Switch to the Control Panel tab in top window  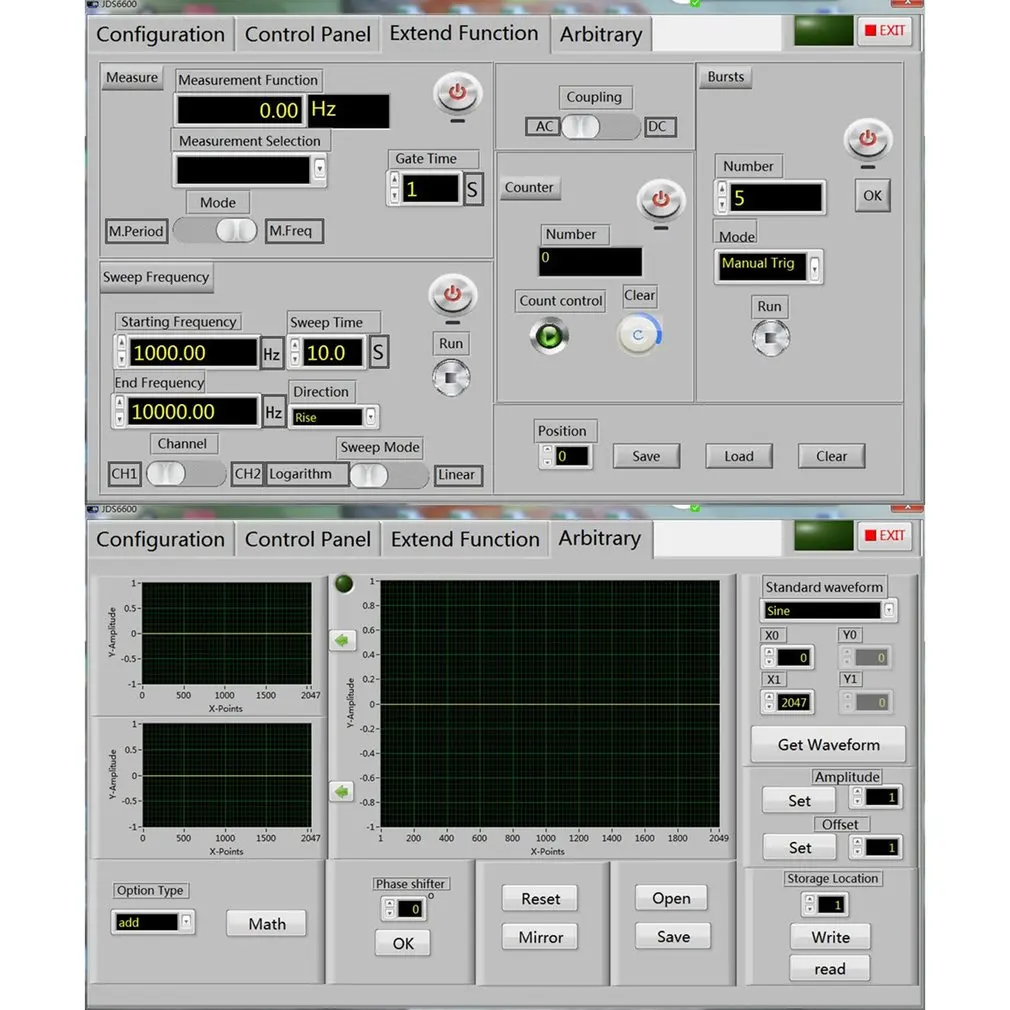point(307,34)
